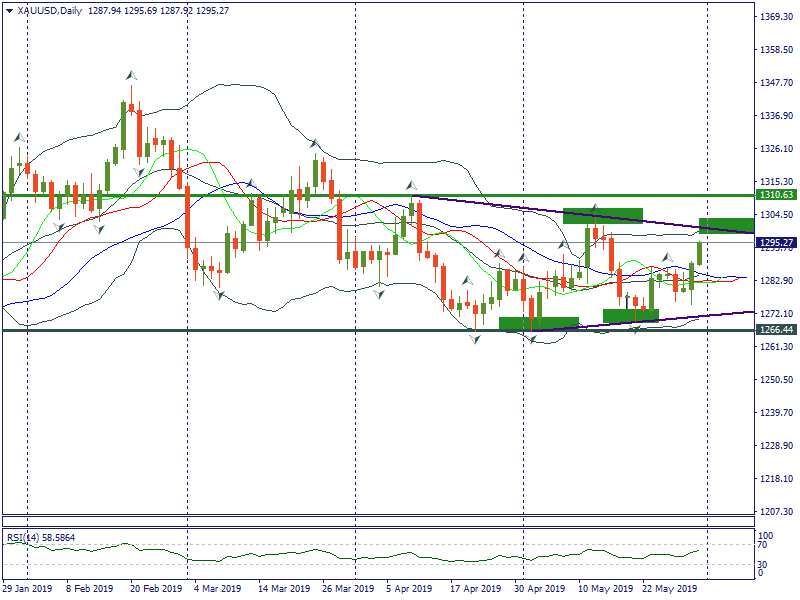The image size is (800, 600).
Task: Select the bottom-left green rectangle on the support line
Action: point(538,323)
